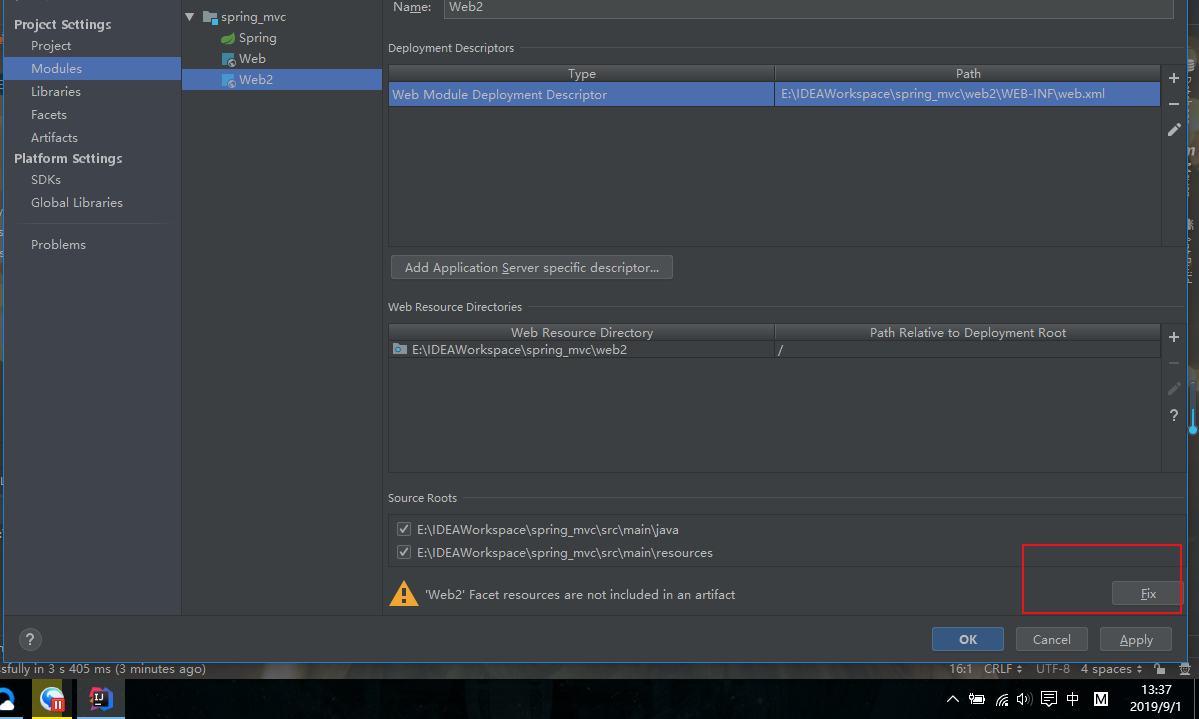The width and height of the screenshot is (1199, 719).
Task: Open the 4 spaces indent dropdown
Action: [1112, 669]
